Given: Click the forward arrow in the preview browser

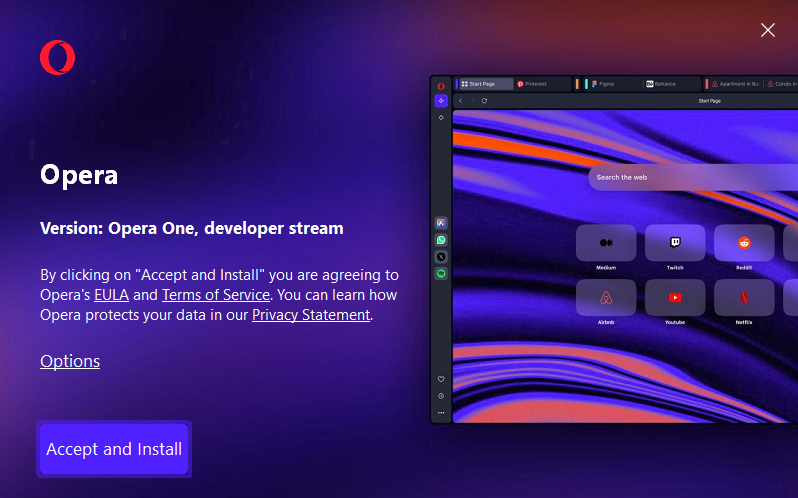Looking at the screenshot, I should 472,101.
